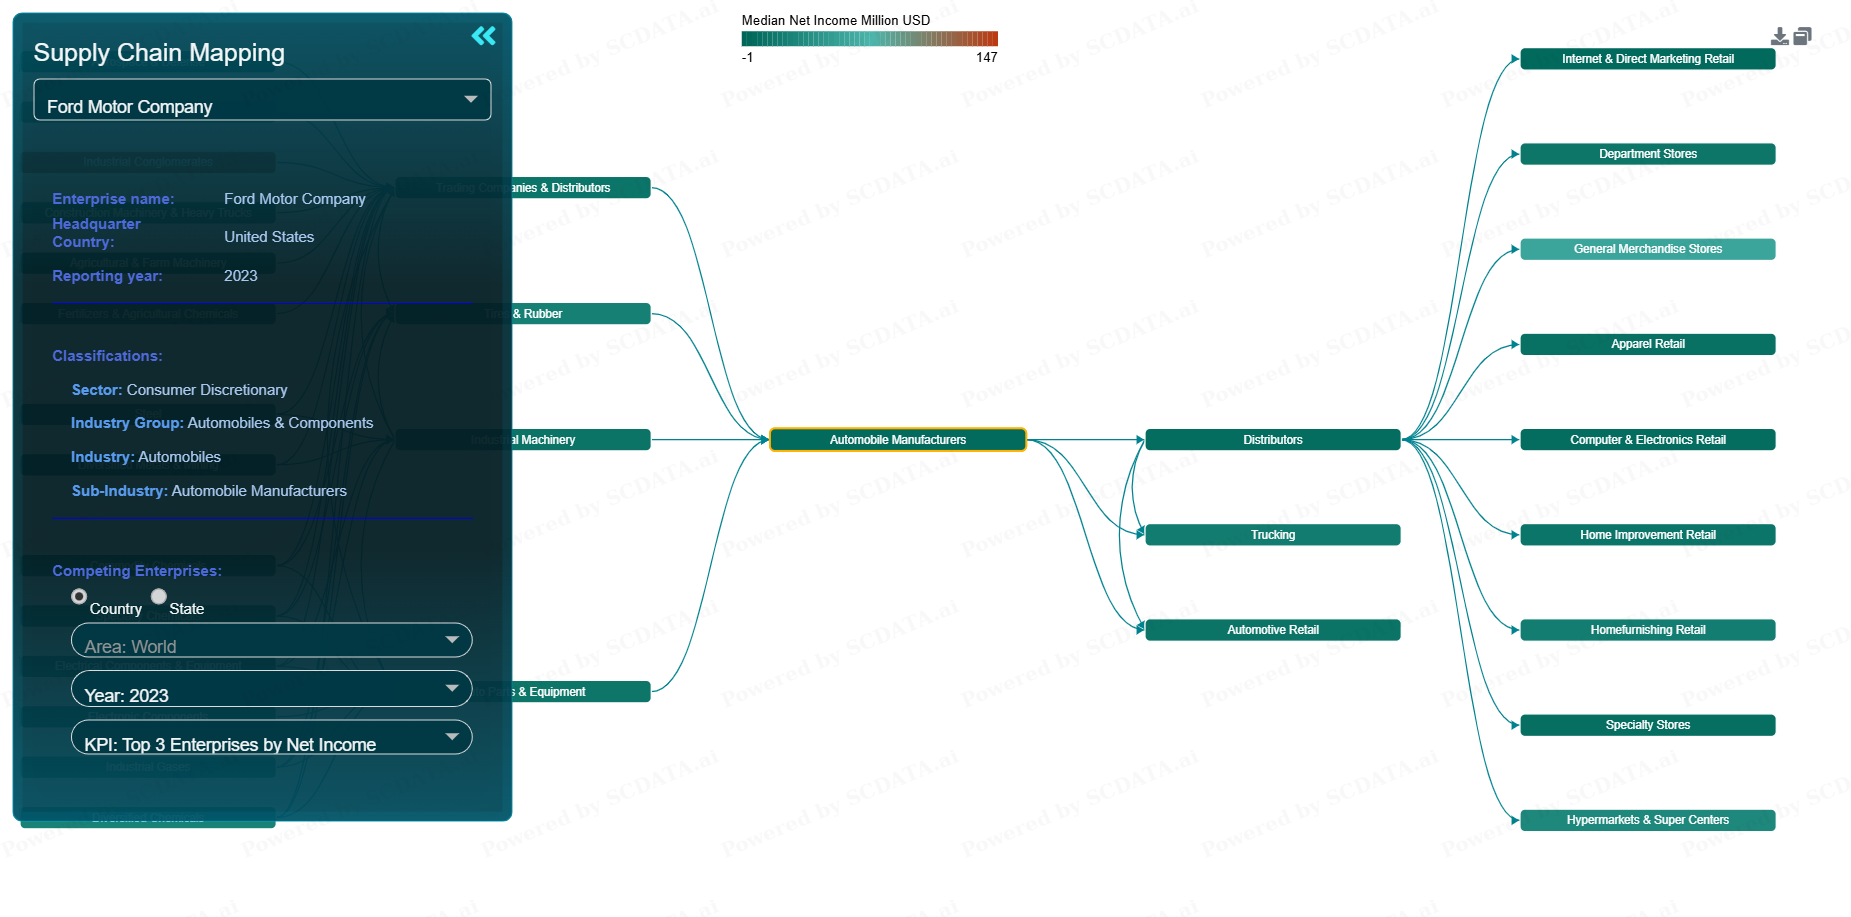Select the Trucking node
This screenshot has width=1851, height=917.
(1273, 535)
